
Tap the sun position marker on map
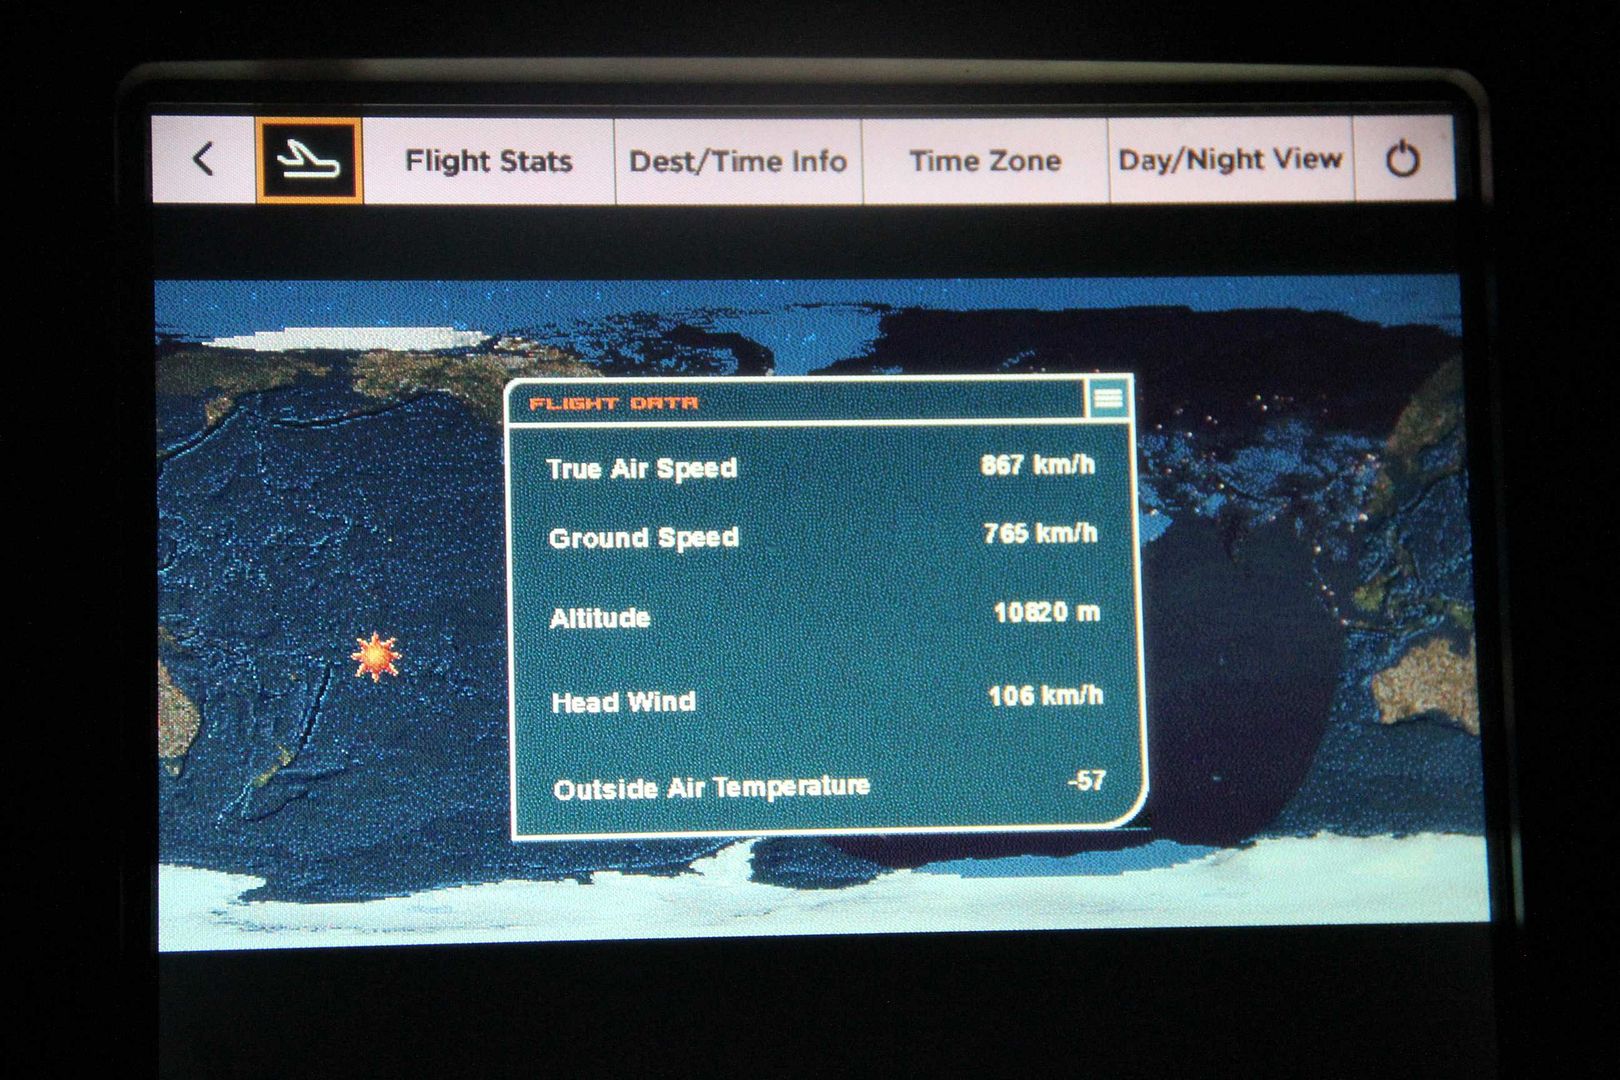click(375, 657)
